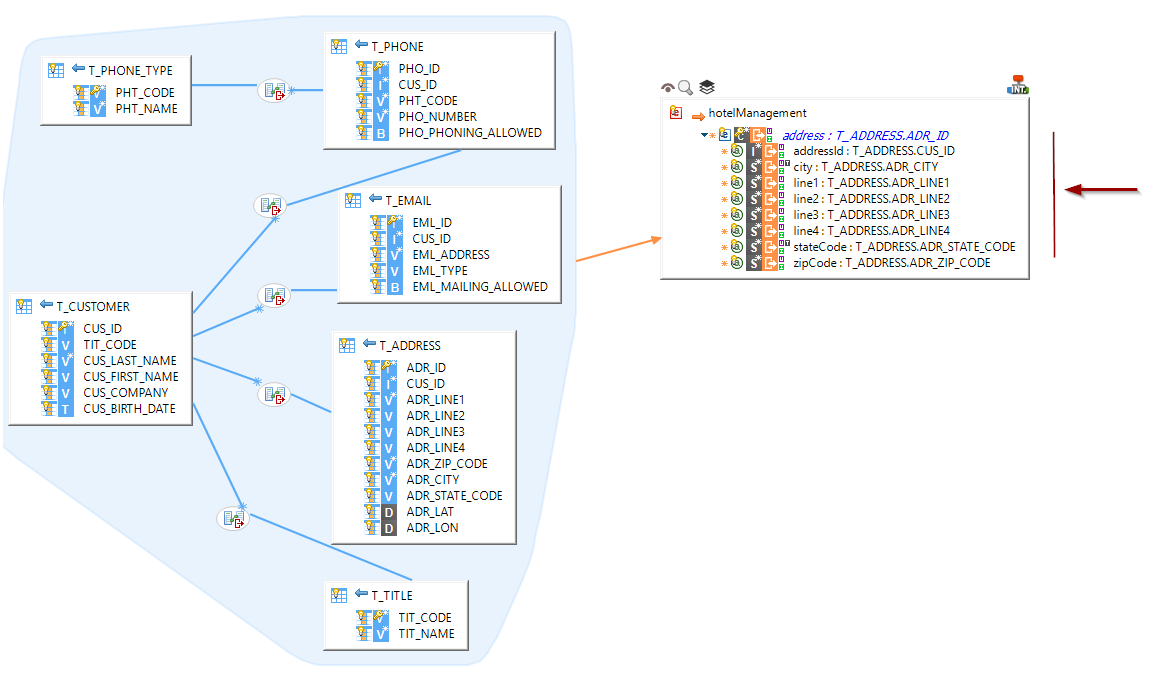Select the PHO_ID column in T_PHONE
Screen dimensions: 1155x697
coord(419,69)
